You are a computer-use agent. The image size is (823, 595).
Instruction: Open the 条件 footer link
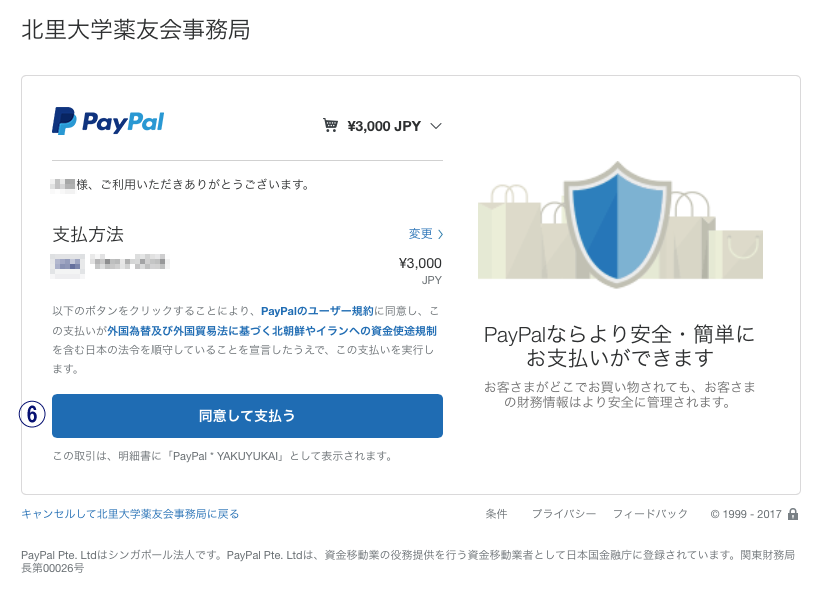pos(496,514)
